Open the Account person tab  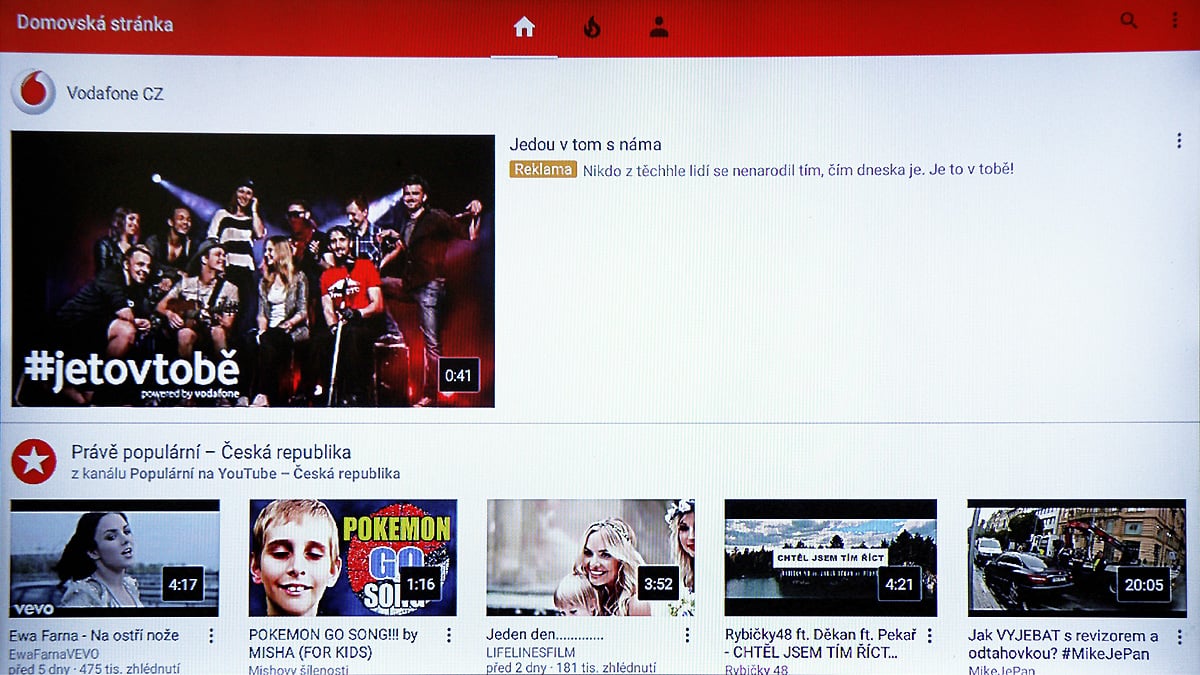pyautogui.click(x=658, y=27)
